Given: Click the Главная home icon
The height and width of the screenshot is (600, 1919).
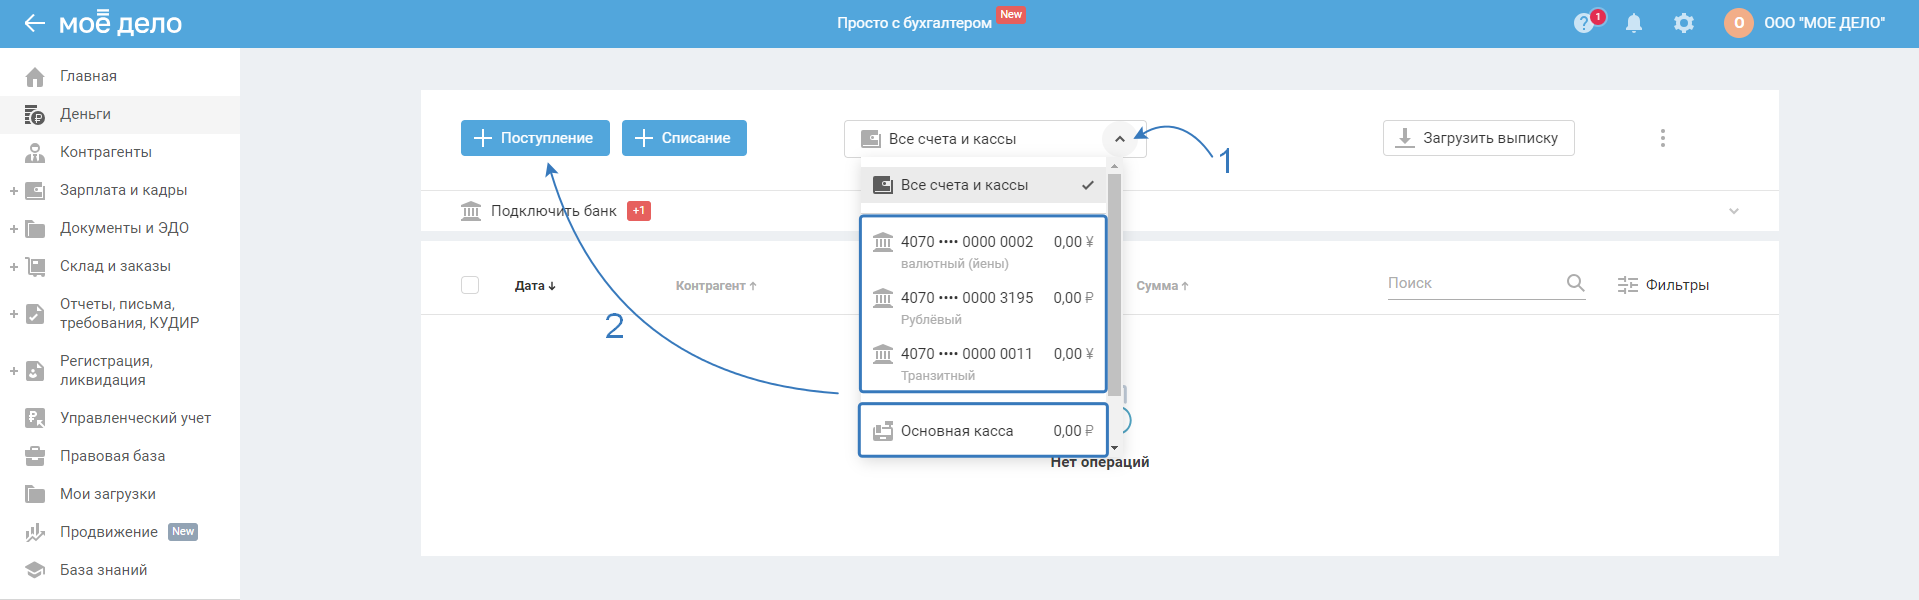Looking at the screenshot, I should [x=35, y=77].
